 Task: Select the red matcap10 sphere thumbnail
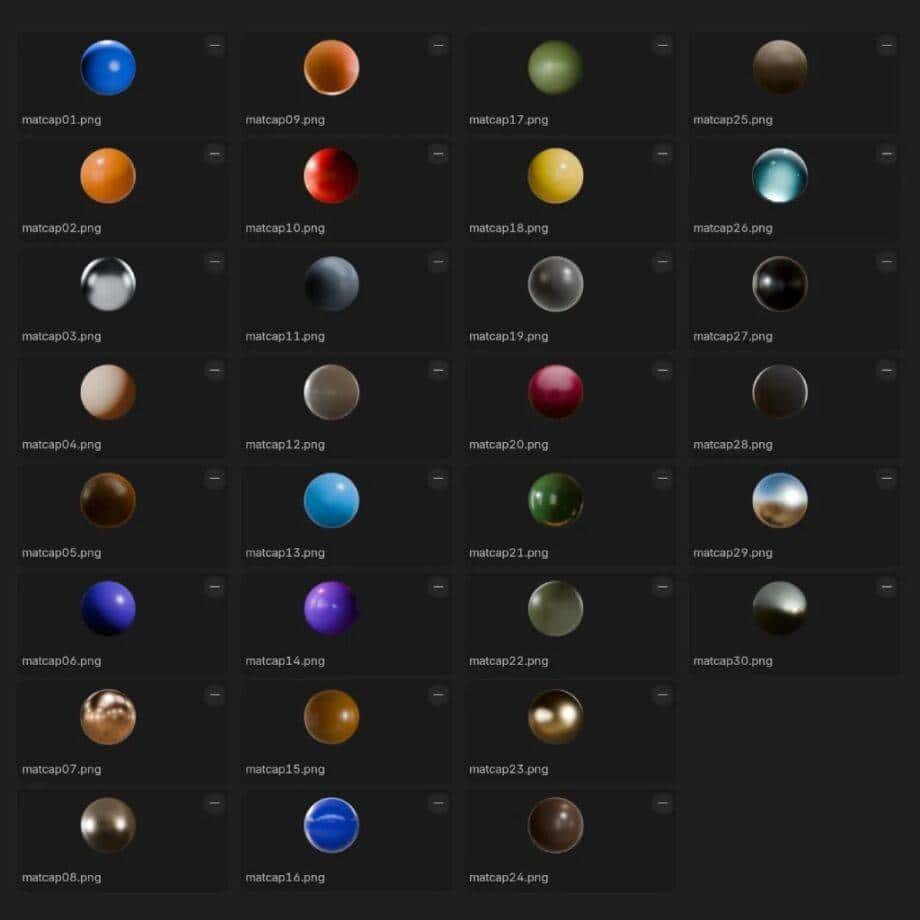coord(332,175)
